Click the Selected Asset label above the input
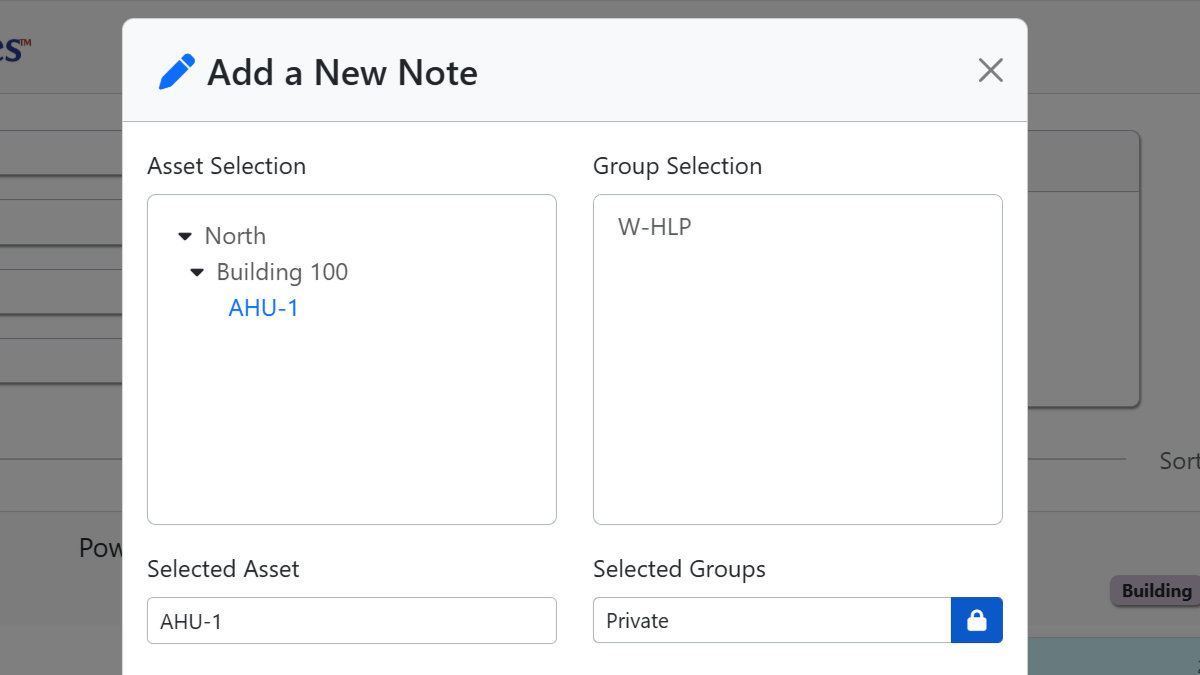1200x675 pixels. 223,568
